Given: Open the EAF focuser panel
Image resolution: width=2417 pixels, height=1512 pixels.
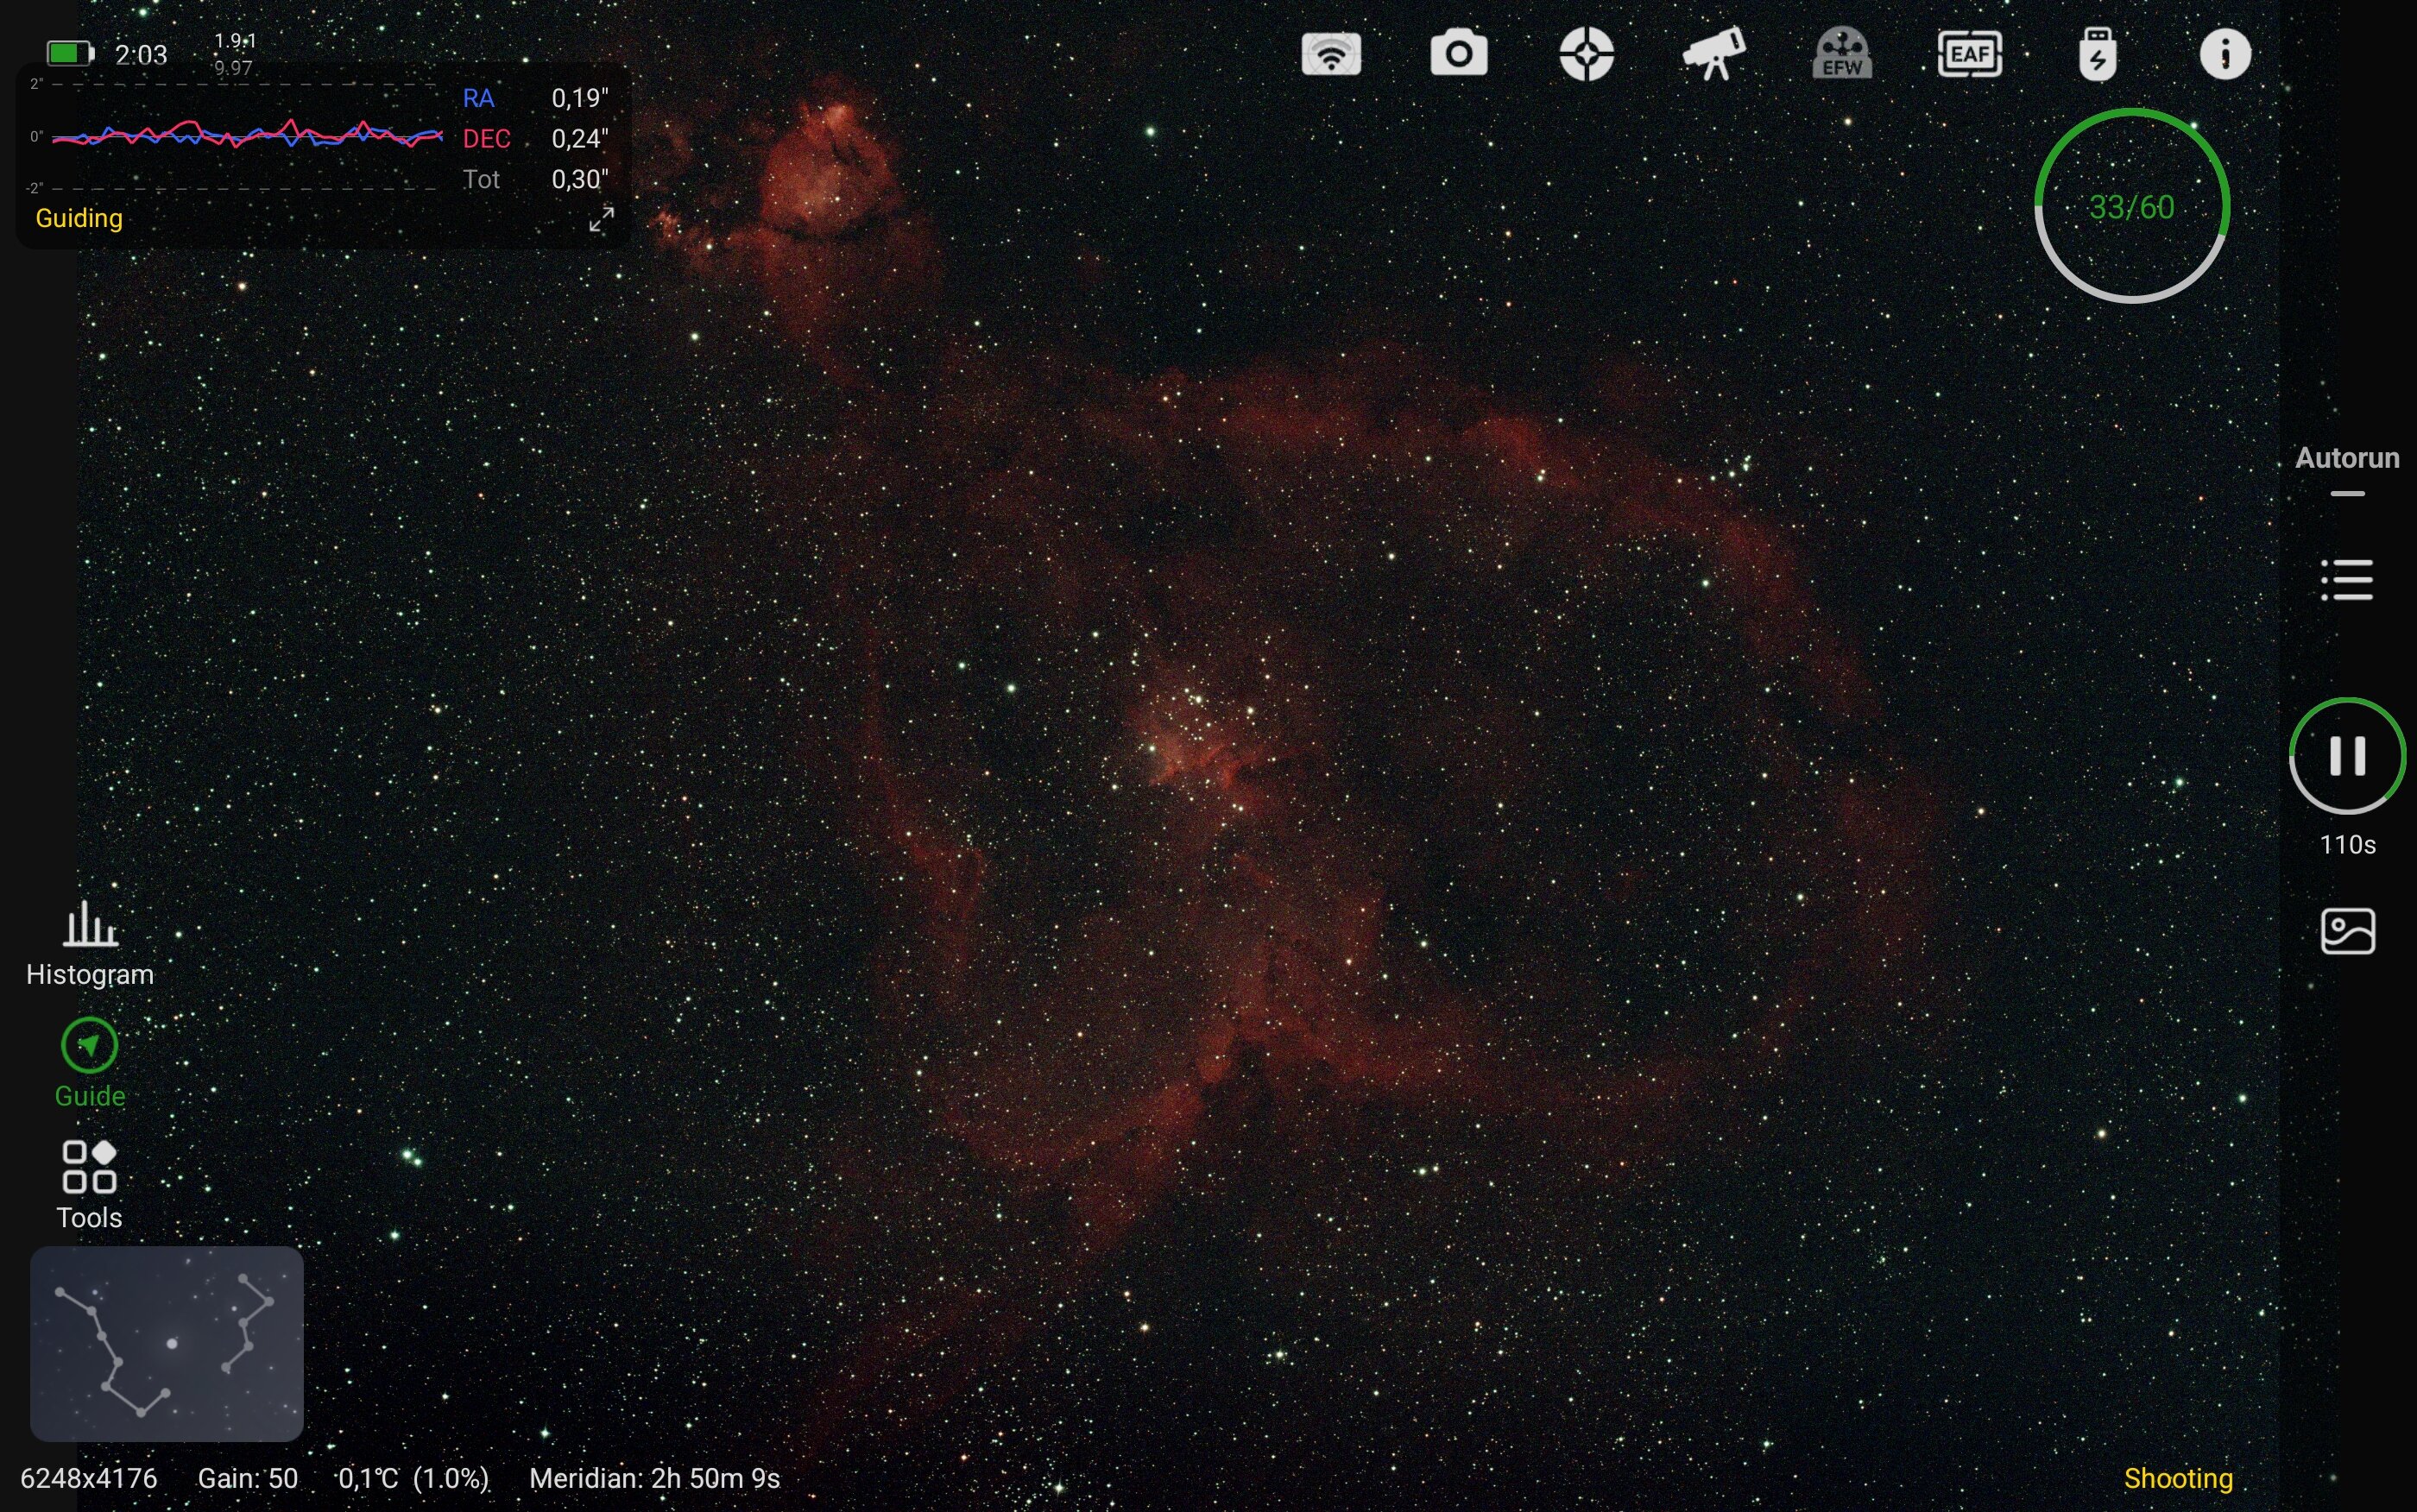Looking at the screenshot, I should click(1969, 54).
